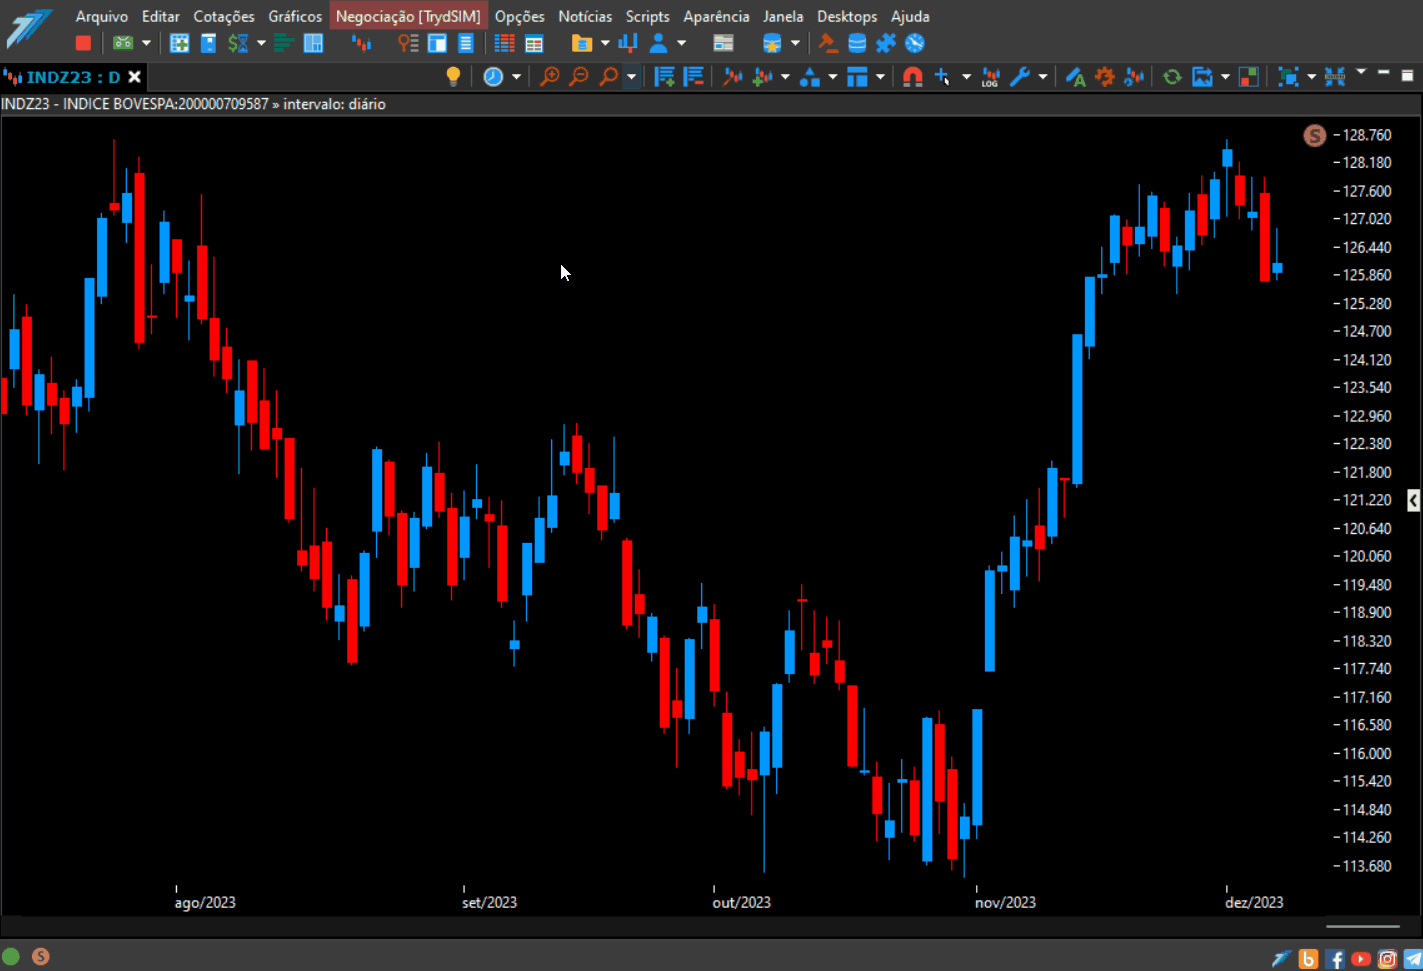Click the blue database icon in the main toolbar

[857, 43]
